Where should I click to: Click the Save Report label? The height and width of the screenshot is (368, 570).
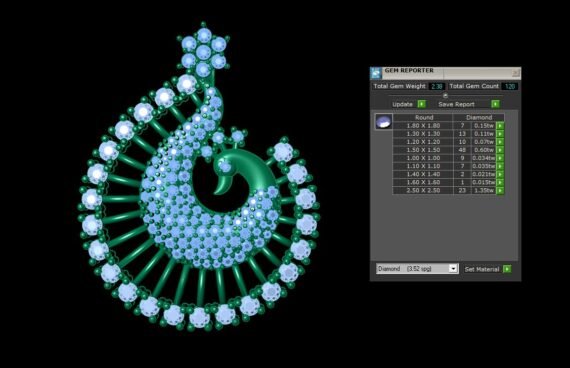tap(456, 104)
